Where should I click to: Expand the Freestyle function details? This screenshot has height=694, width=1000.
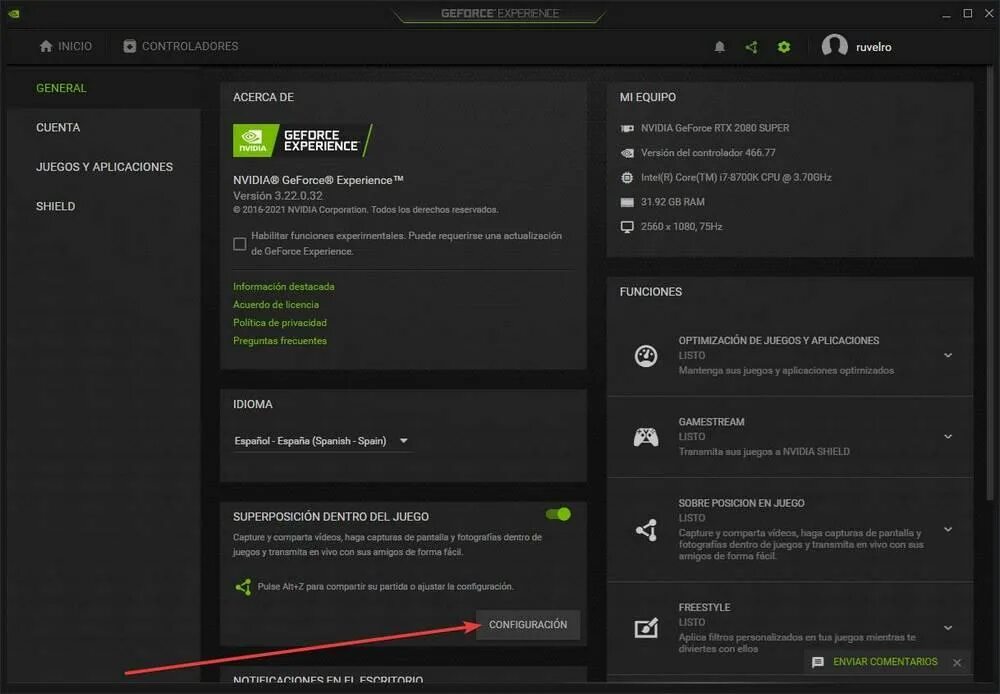pos(948,628)
